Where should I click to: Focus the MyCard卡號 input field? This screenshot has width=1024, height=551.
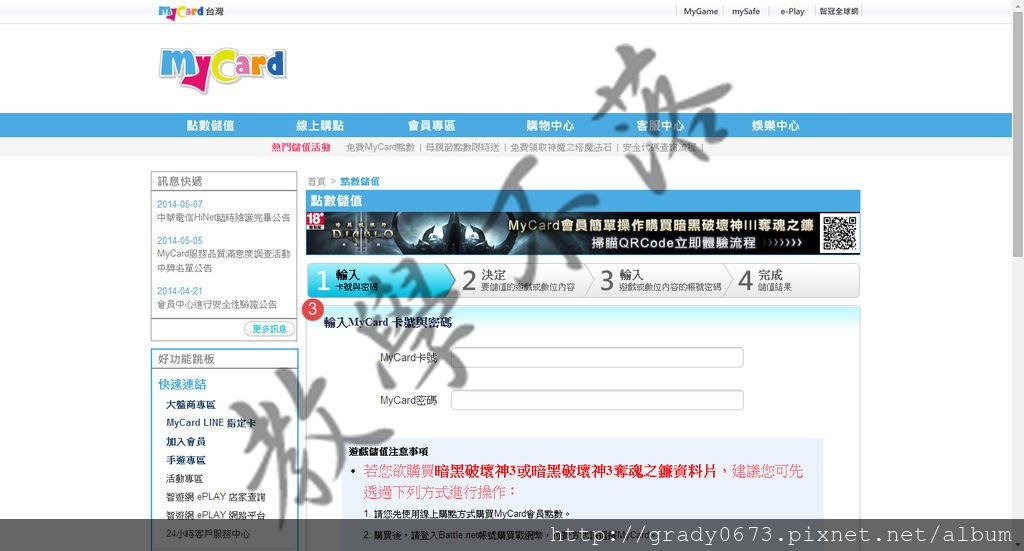pos(597,358)
